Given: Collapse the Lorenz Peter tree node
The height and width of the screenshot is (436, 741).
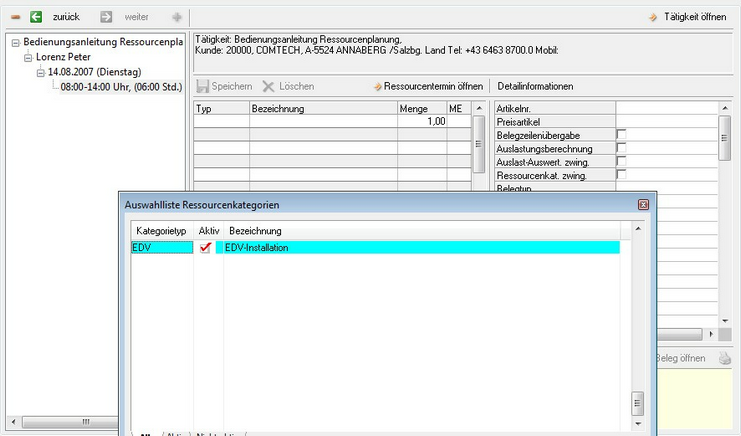Looking at the screenshot, I should click(x=28, y=58).
